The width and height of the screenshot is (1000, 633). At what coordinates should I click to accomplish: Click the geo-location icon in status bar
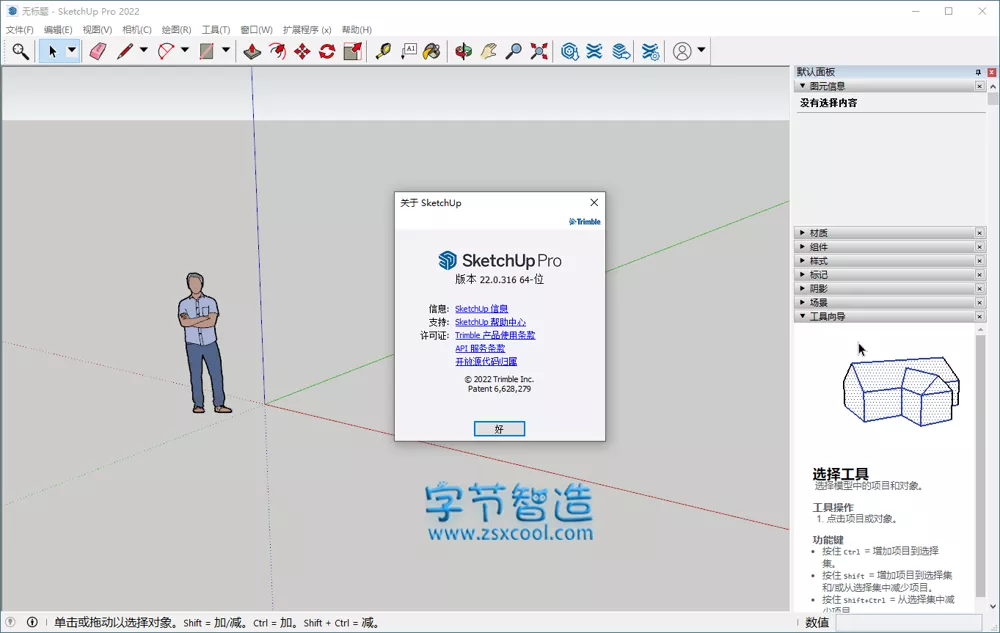point(10,622)
